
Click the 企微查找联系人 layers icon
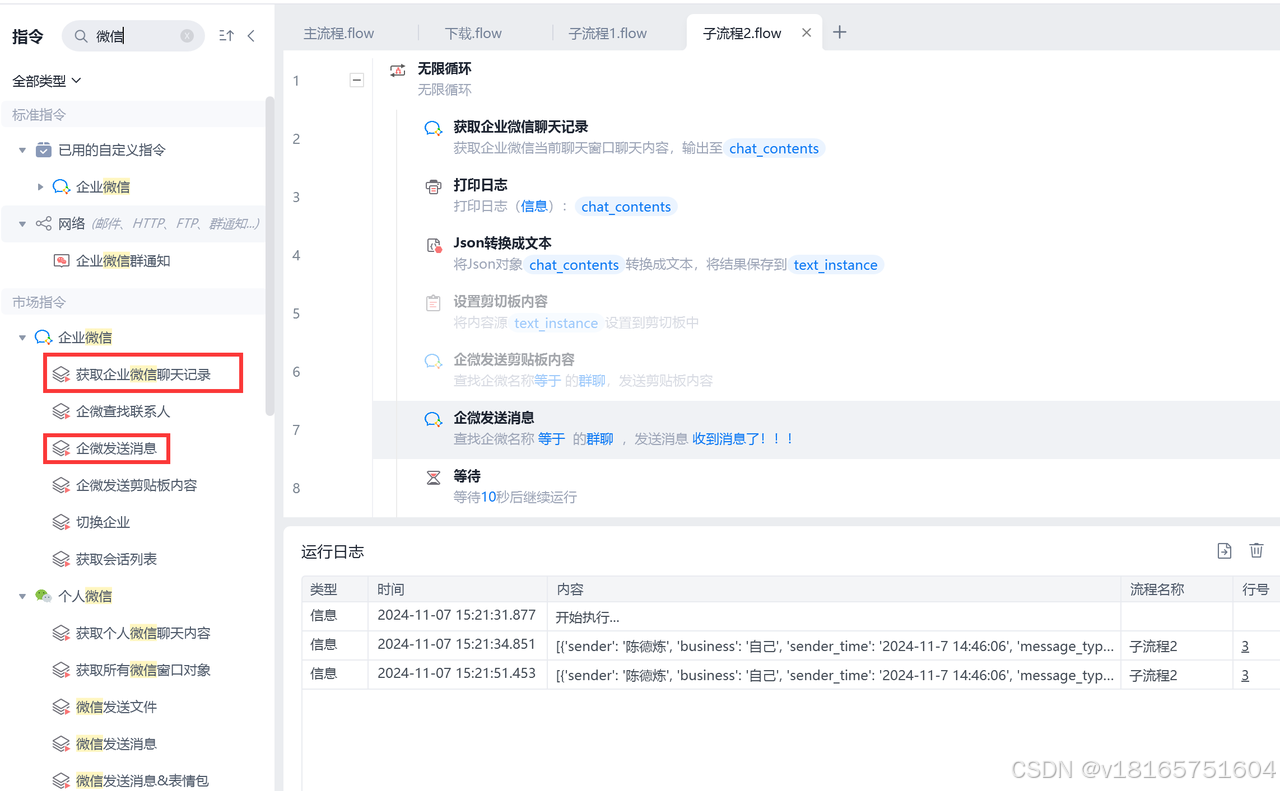pos(61,412)
